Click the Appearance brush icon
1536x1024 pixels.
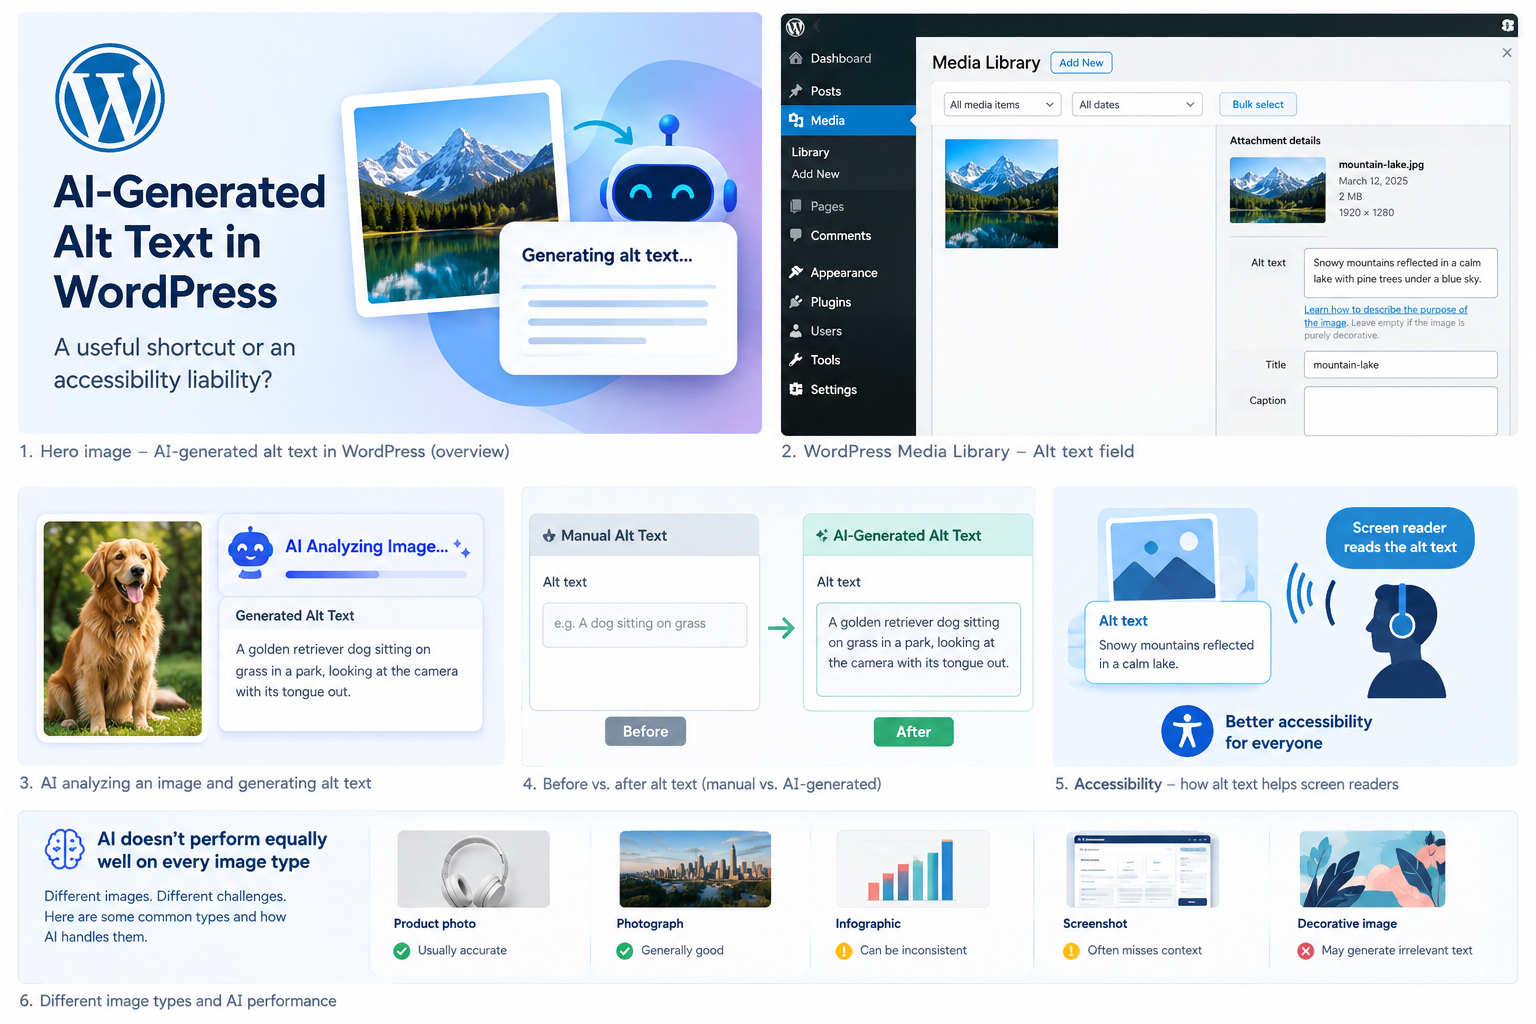(796, 272)
